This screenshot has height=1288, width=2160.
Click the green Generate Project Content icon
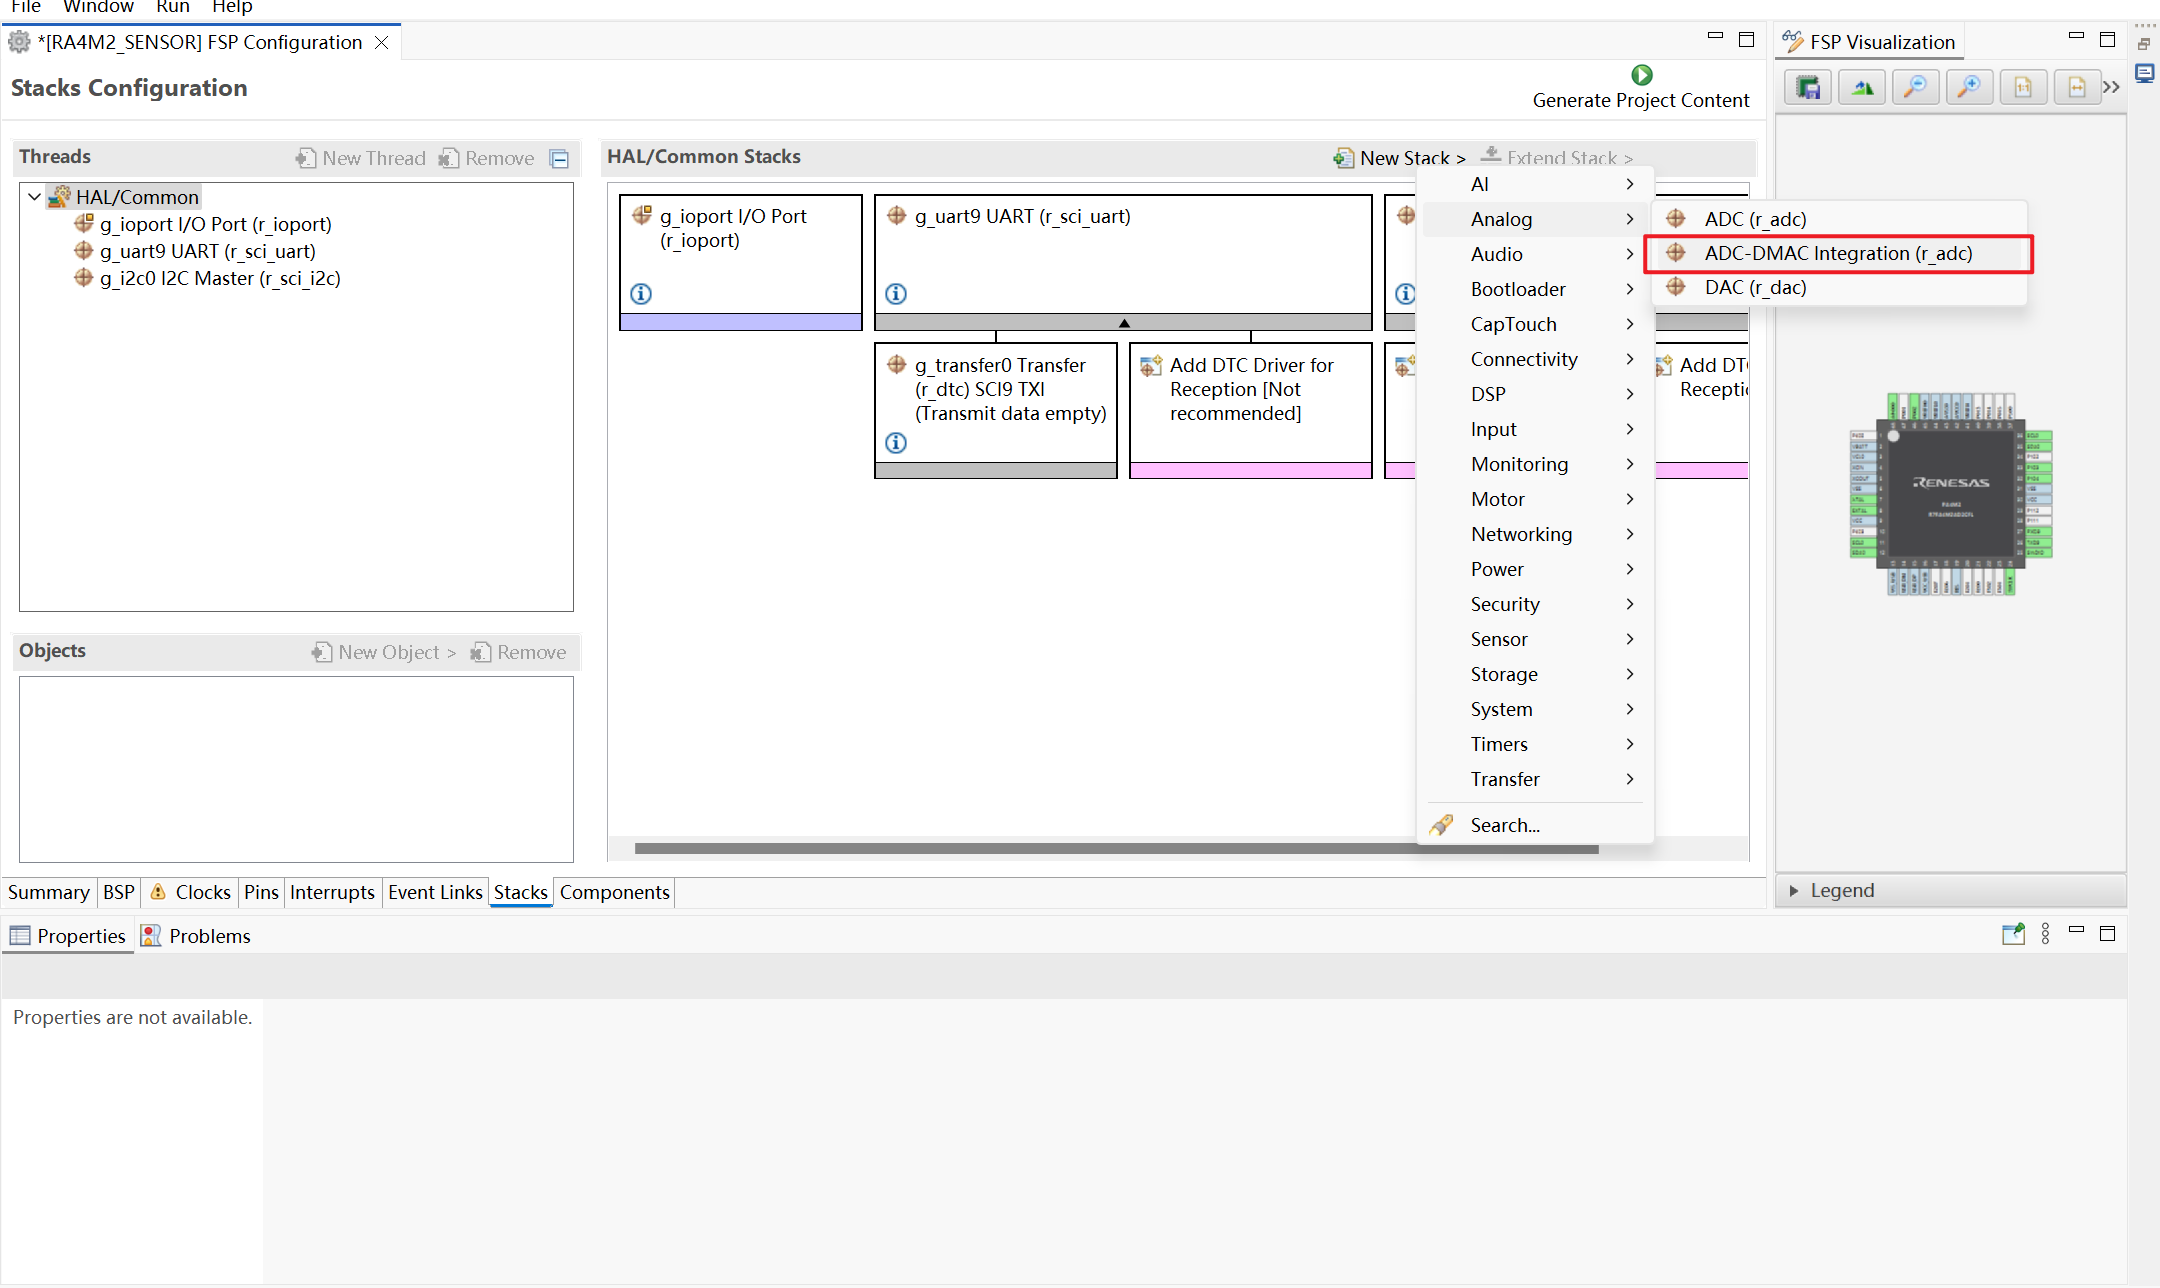[x=1641, y=75]
